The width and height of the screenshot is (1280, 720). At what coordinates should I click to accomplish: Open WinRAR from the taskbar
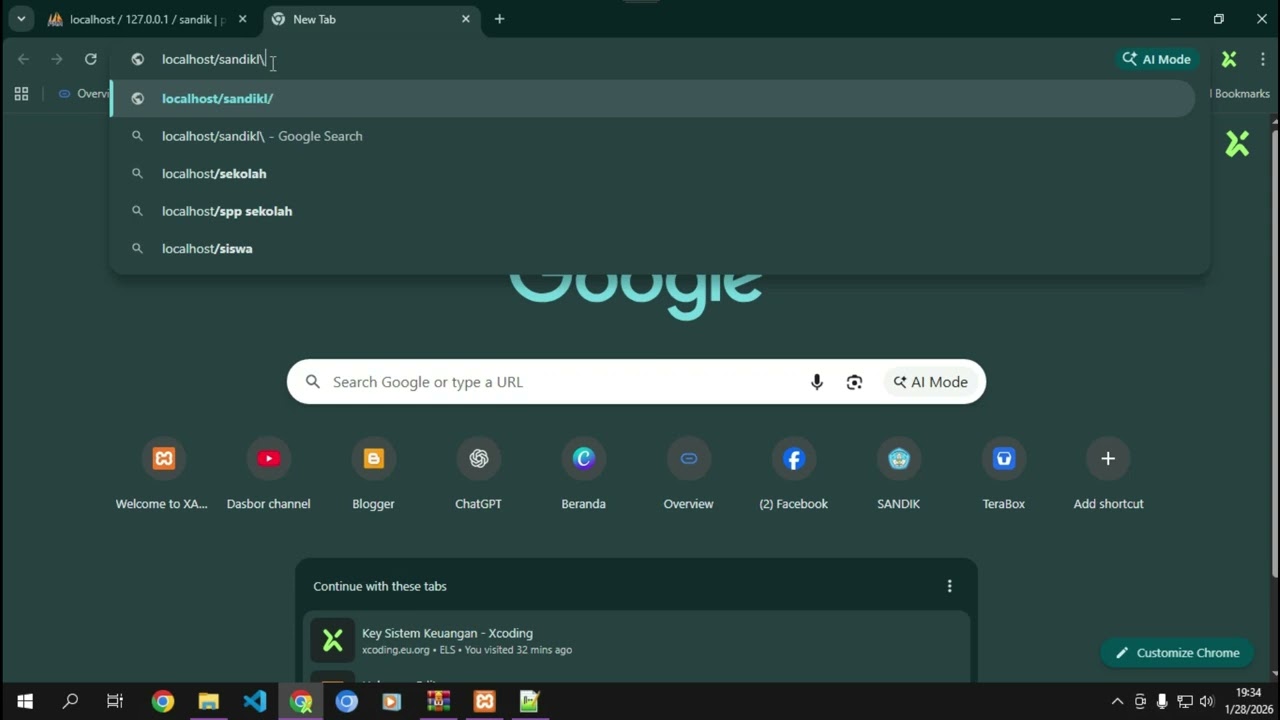[x=438, y=701]
